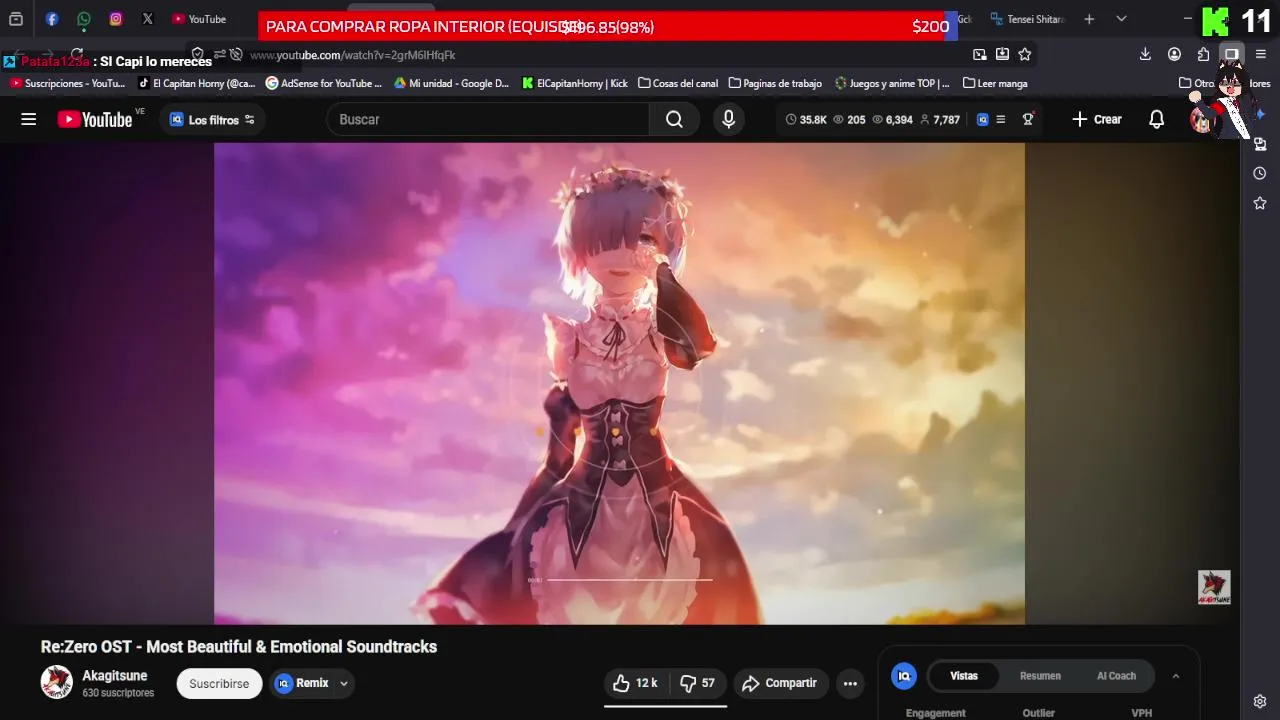The width and height of the screenshot is (1280, 720).
Task: Open Juegos y anime TOP bookmark
Action: coord(892,84)
